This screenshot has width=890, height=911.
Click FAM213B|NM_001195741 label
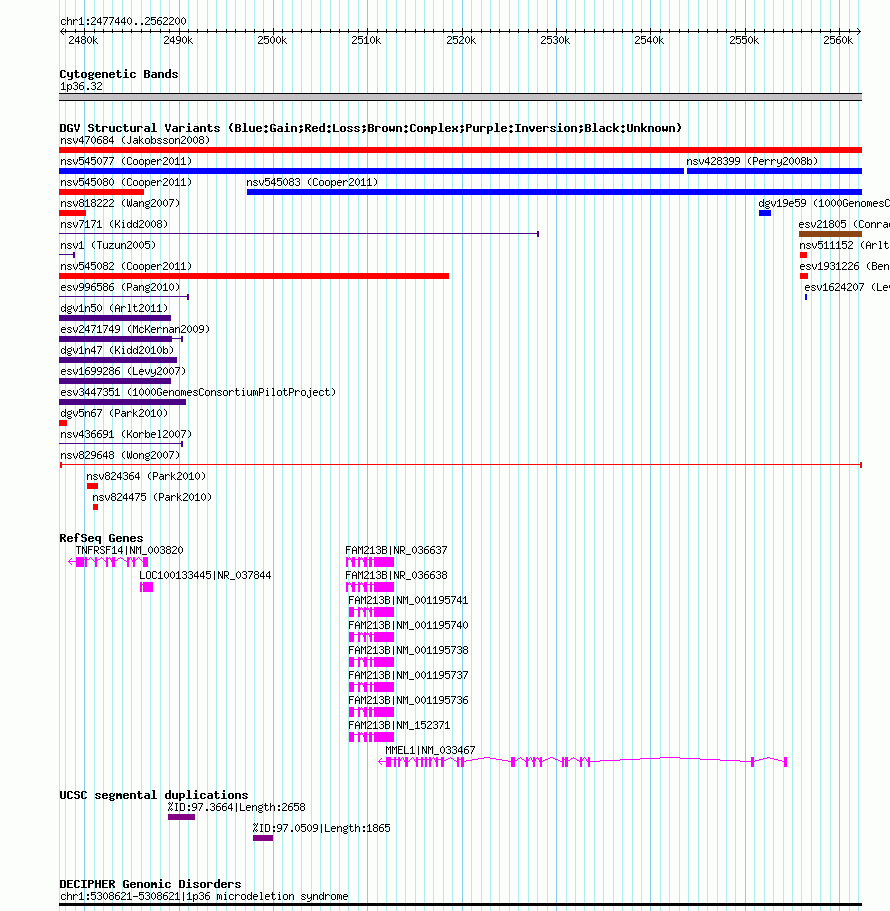[x=408, y=600]
